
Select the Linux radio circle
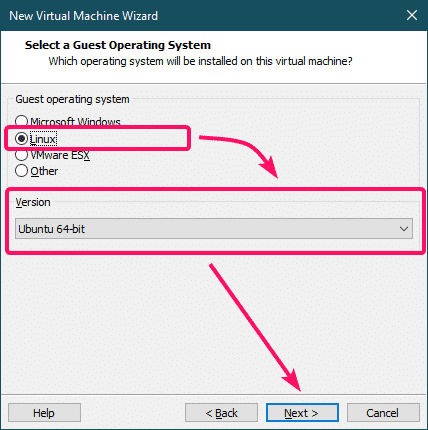point(21,138)
